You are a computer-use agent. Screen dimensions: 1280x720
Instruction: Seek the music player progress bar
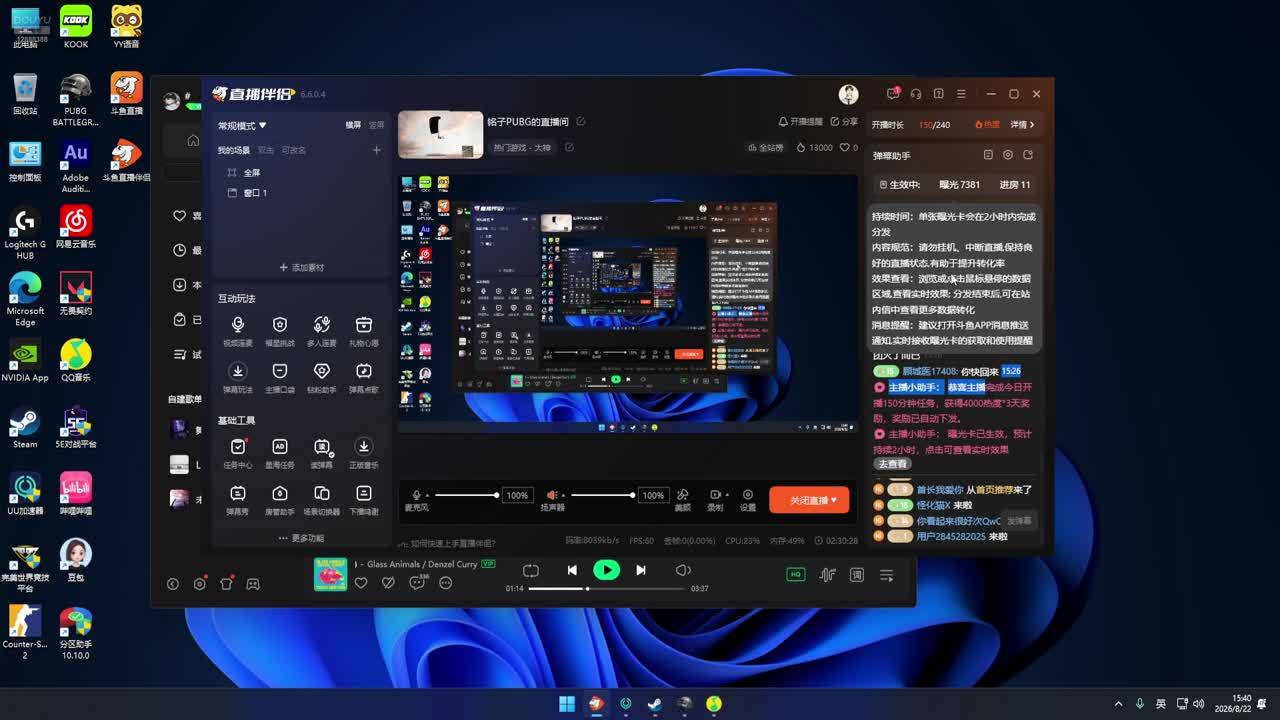tap(607, 588)
